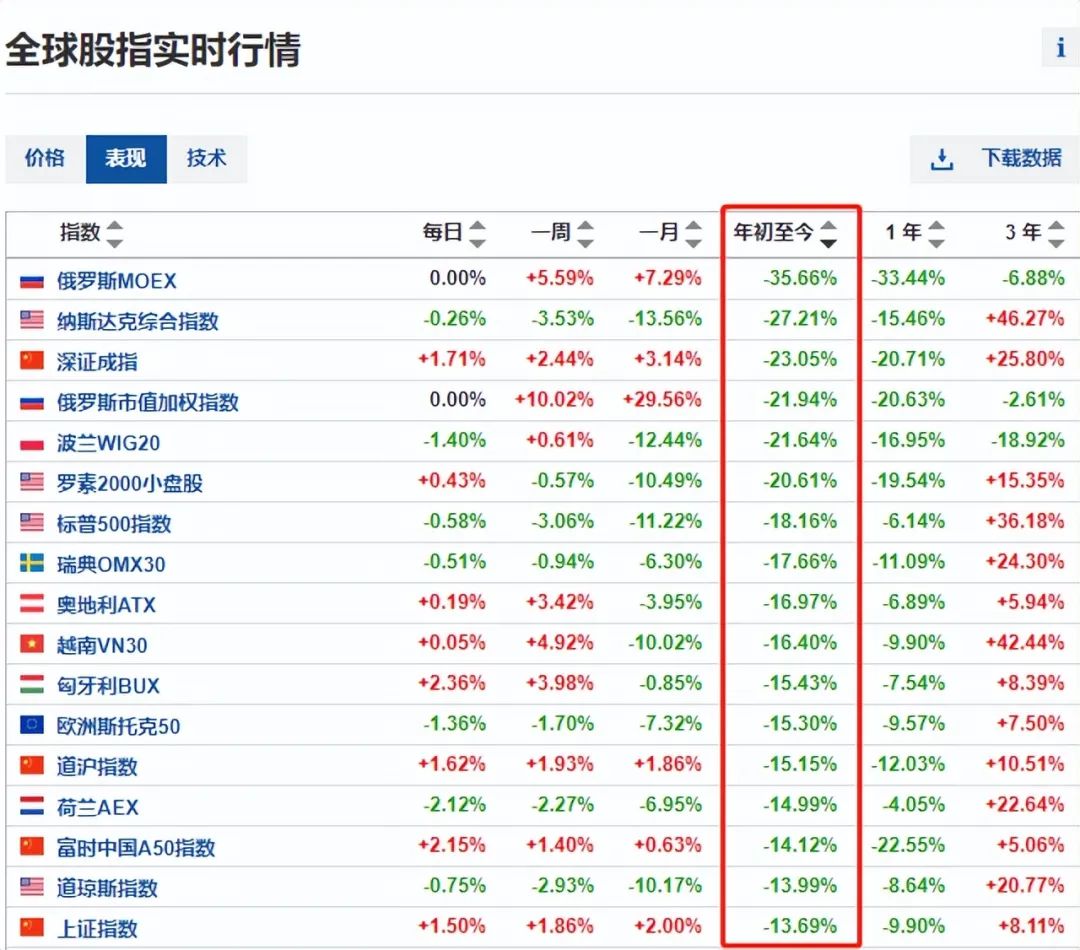Image resolution: width=1080 pixels, height=950 pixels.
Task: Click the China flag beside 深证成指
Action: click(x=32, y=360)
